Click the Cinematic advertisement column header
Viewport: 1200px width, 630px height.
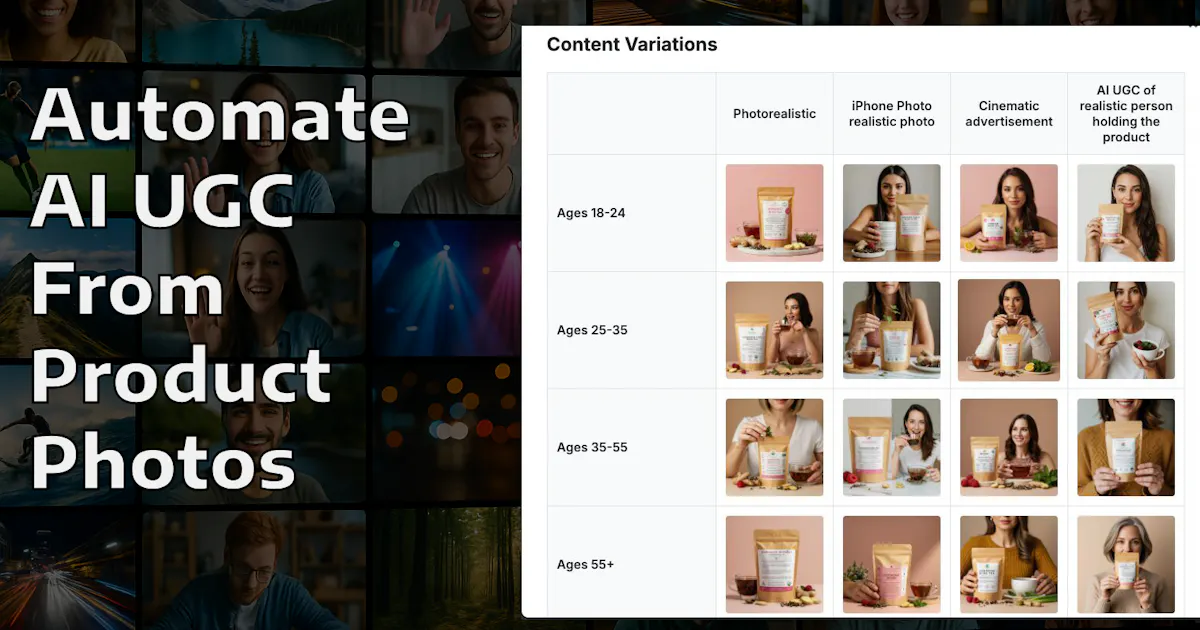(x=1009, y=114)
